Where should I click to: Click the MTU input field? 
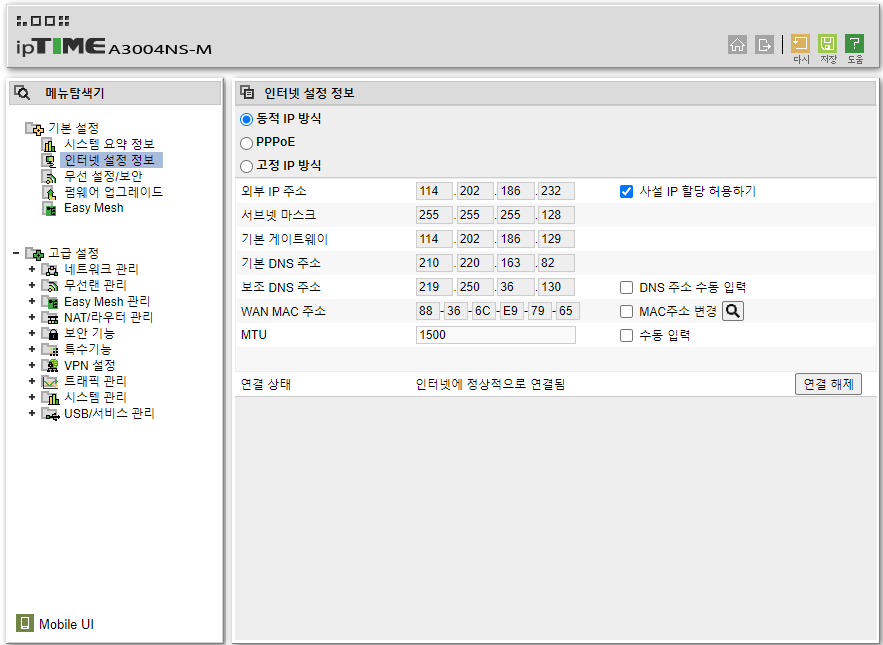(496, 335)
